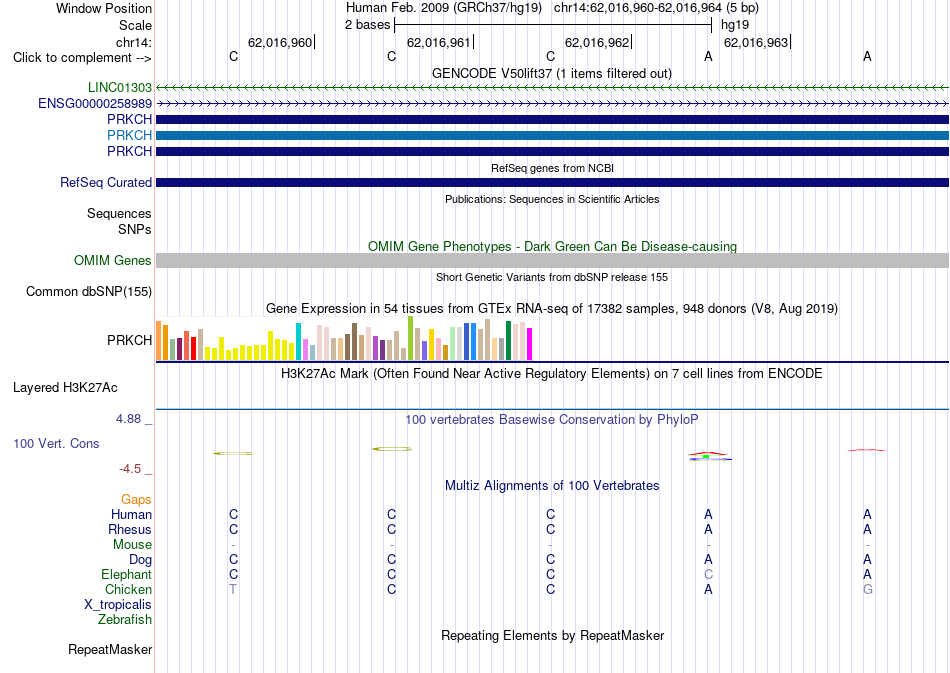Click the '2 bases' scale label

click(368, 25)
